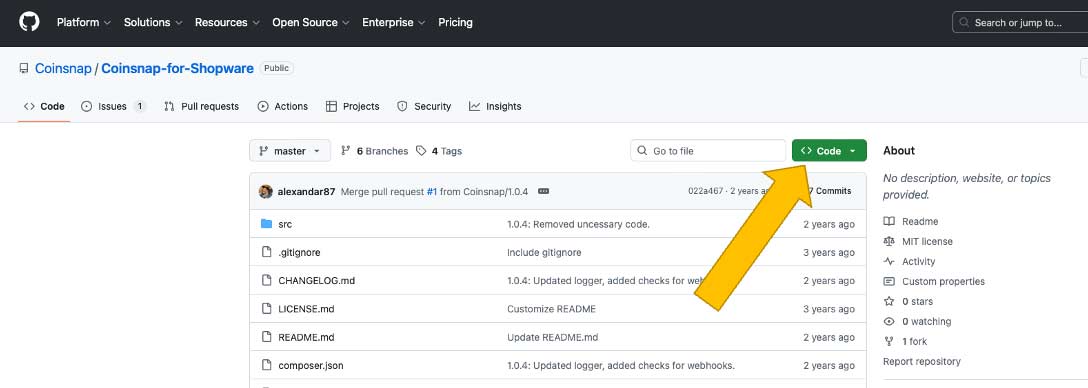Image resolution: width=1088 pixels, height=388 pixels.
Task: Open the Security tab
Action: coord(424,106)
